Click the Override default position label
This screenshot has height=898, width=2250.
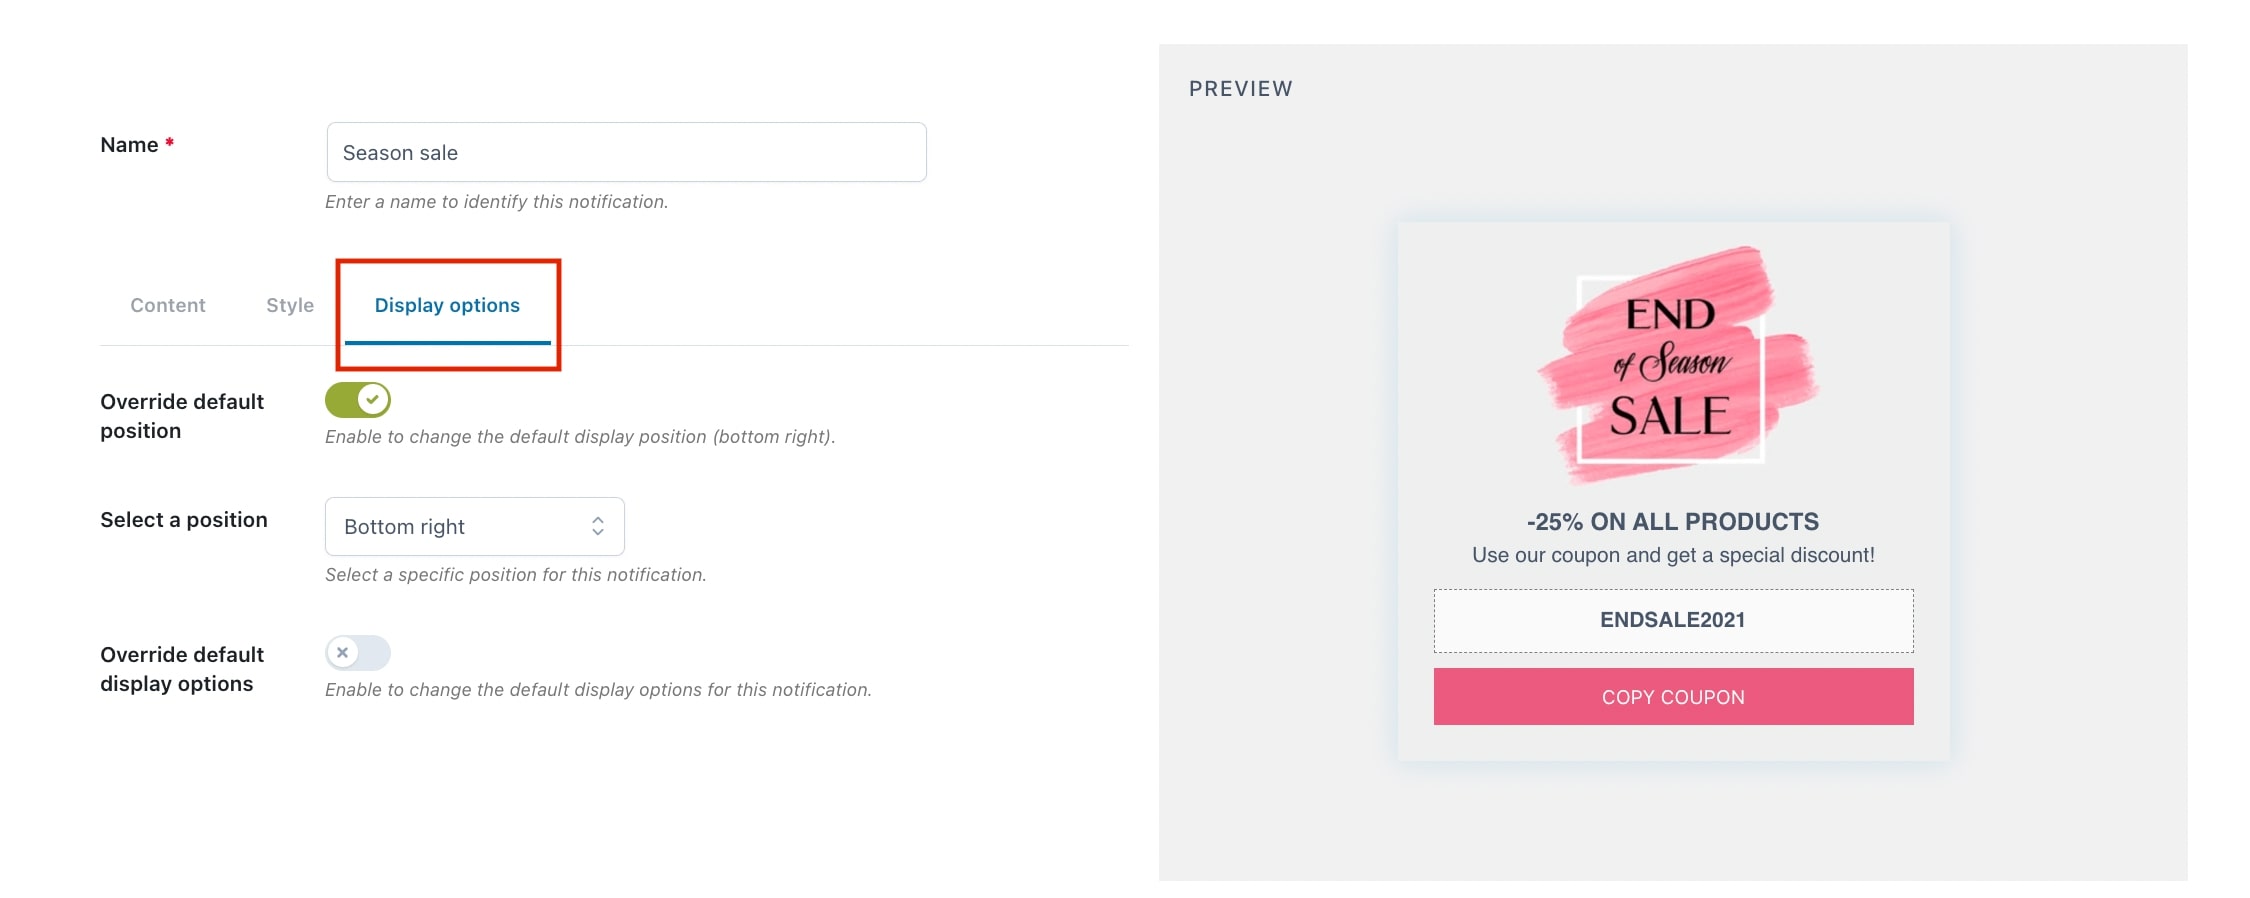tap(182, 416)
